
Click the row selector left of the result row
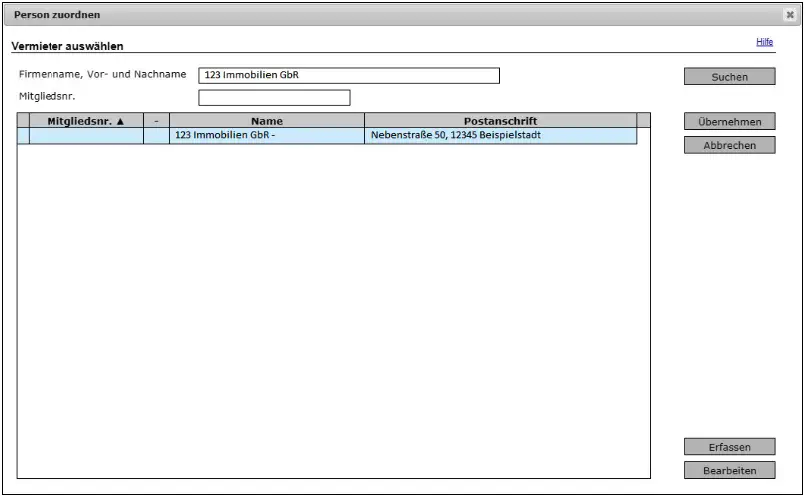[x=23, y=136]
